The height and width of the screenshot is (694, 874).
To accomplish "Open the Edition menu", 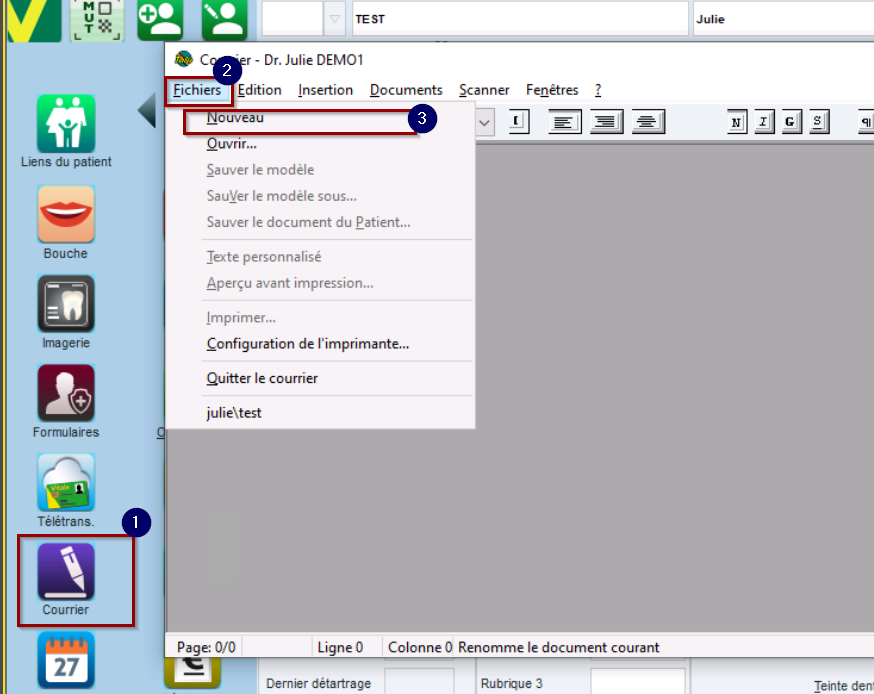I will tap(260, 90).
